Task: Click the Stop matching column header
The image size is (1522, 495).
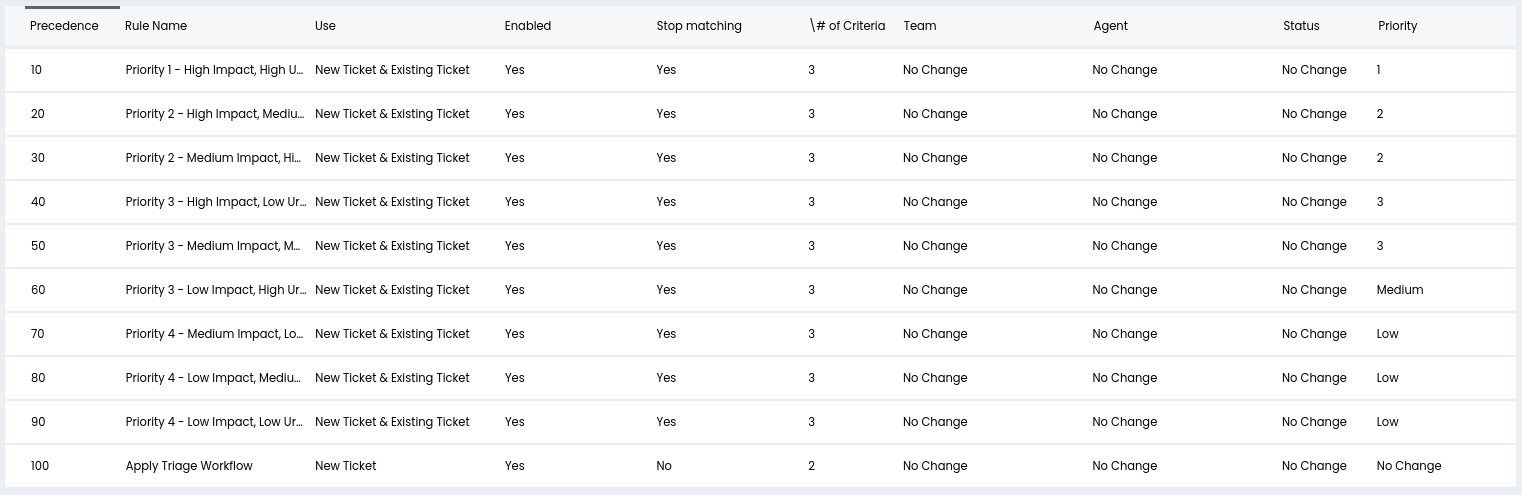Action: (x=699, y=26)
